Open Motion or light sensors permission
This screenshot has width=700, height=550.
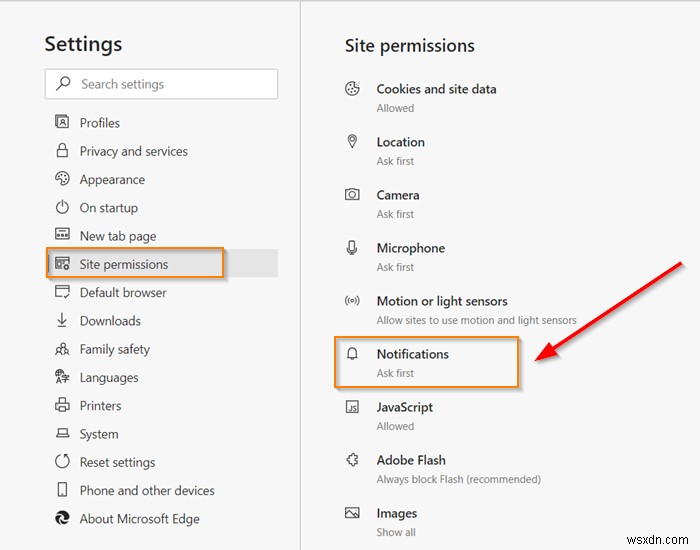(x=442, y=301)
